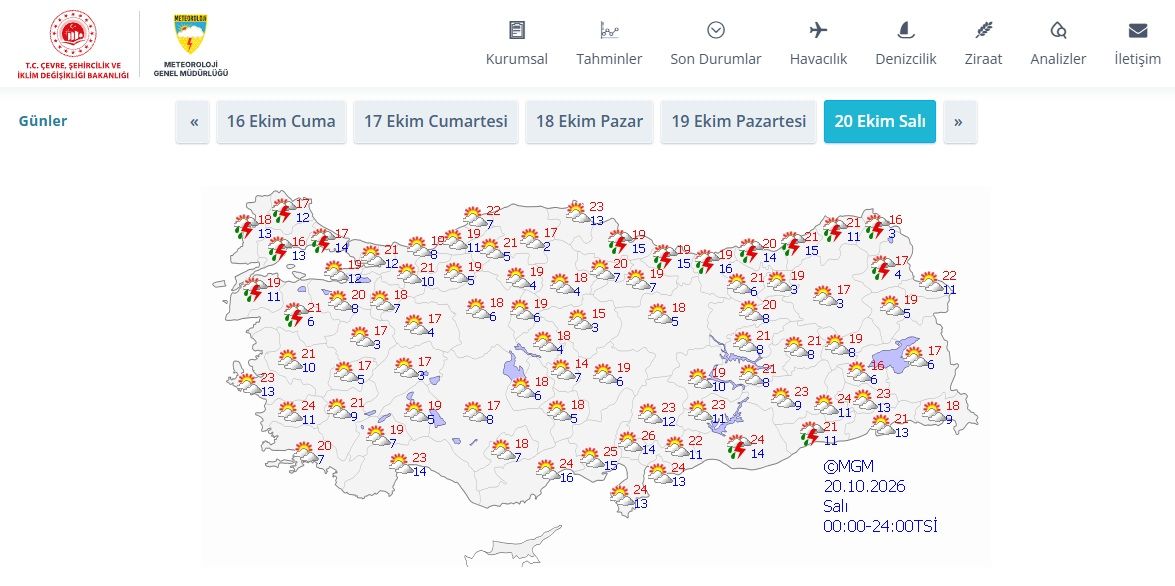The width and height of the screenshot is (1175, 586).
Task: Click the salt lake in central Anatolia
Action: 514,367
